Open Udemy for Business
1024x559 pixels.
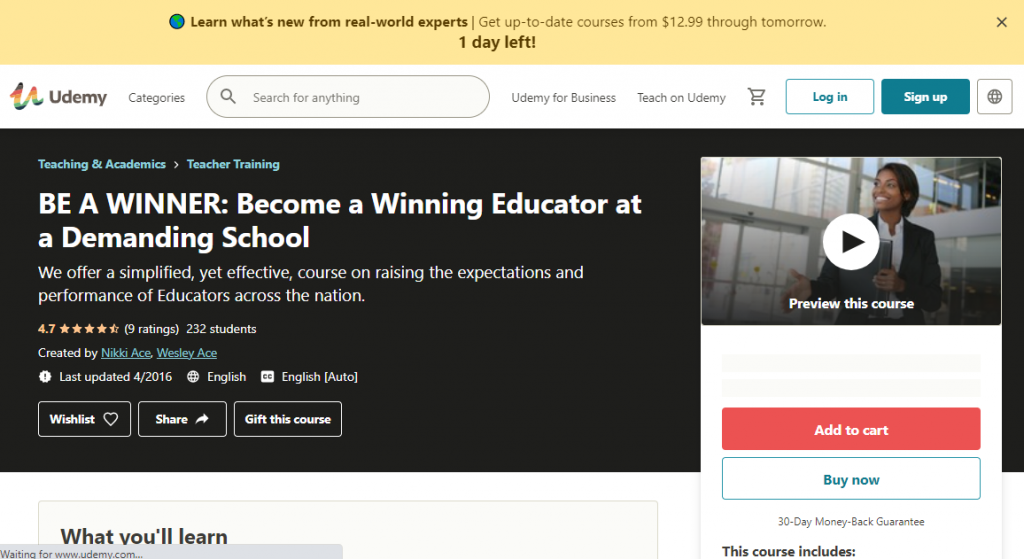563,98
